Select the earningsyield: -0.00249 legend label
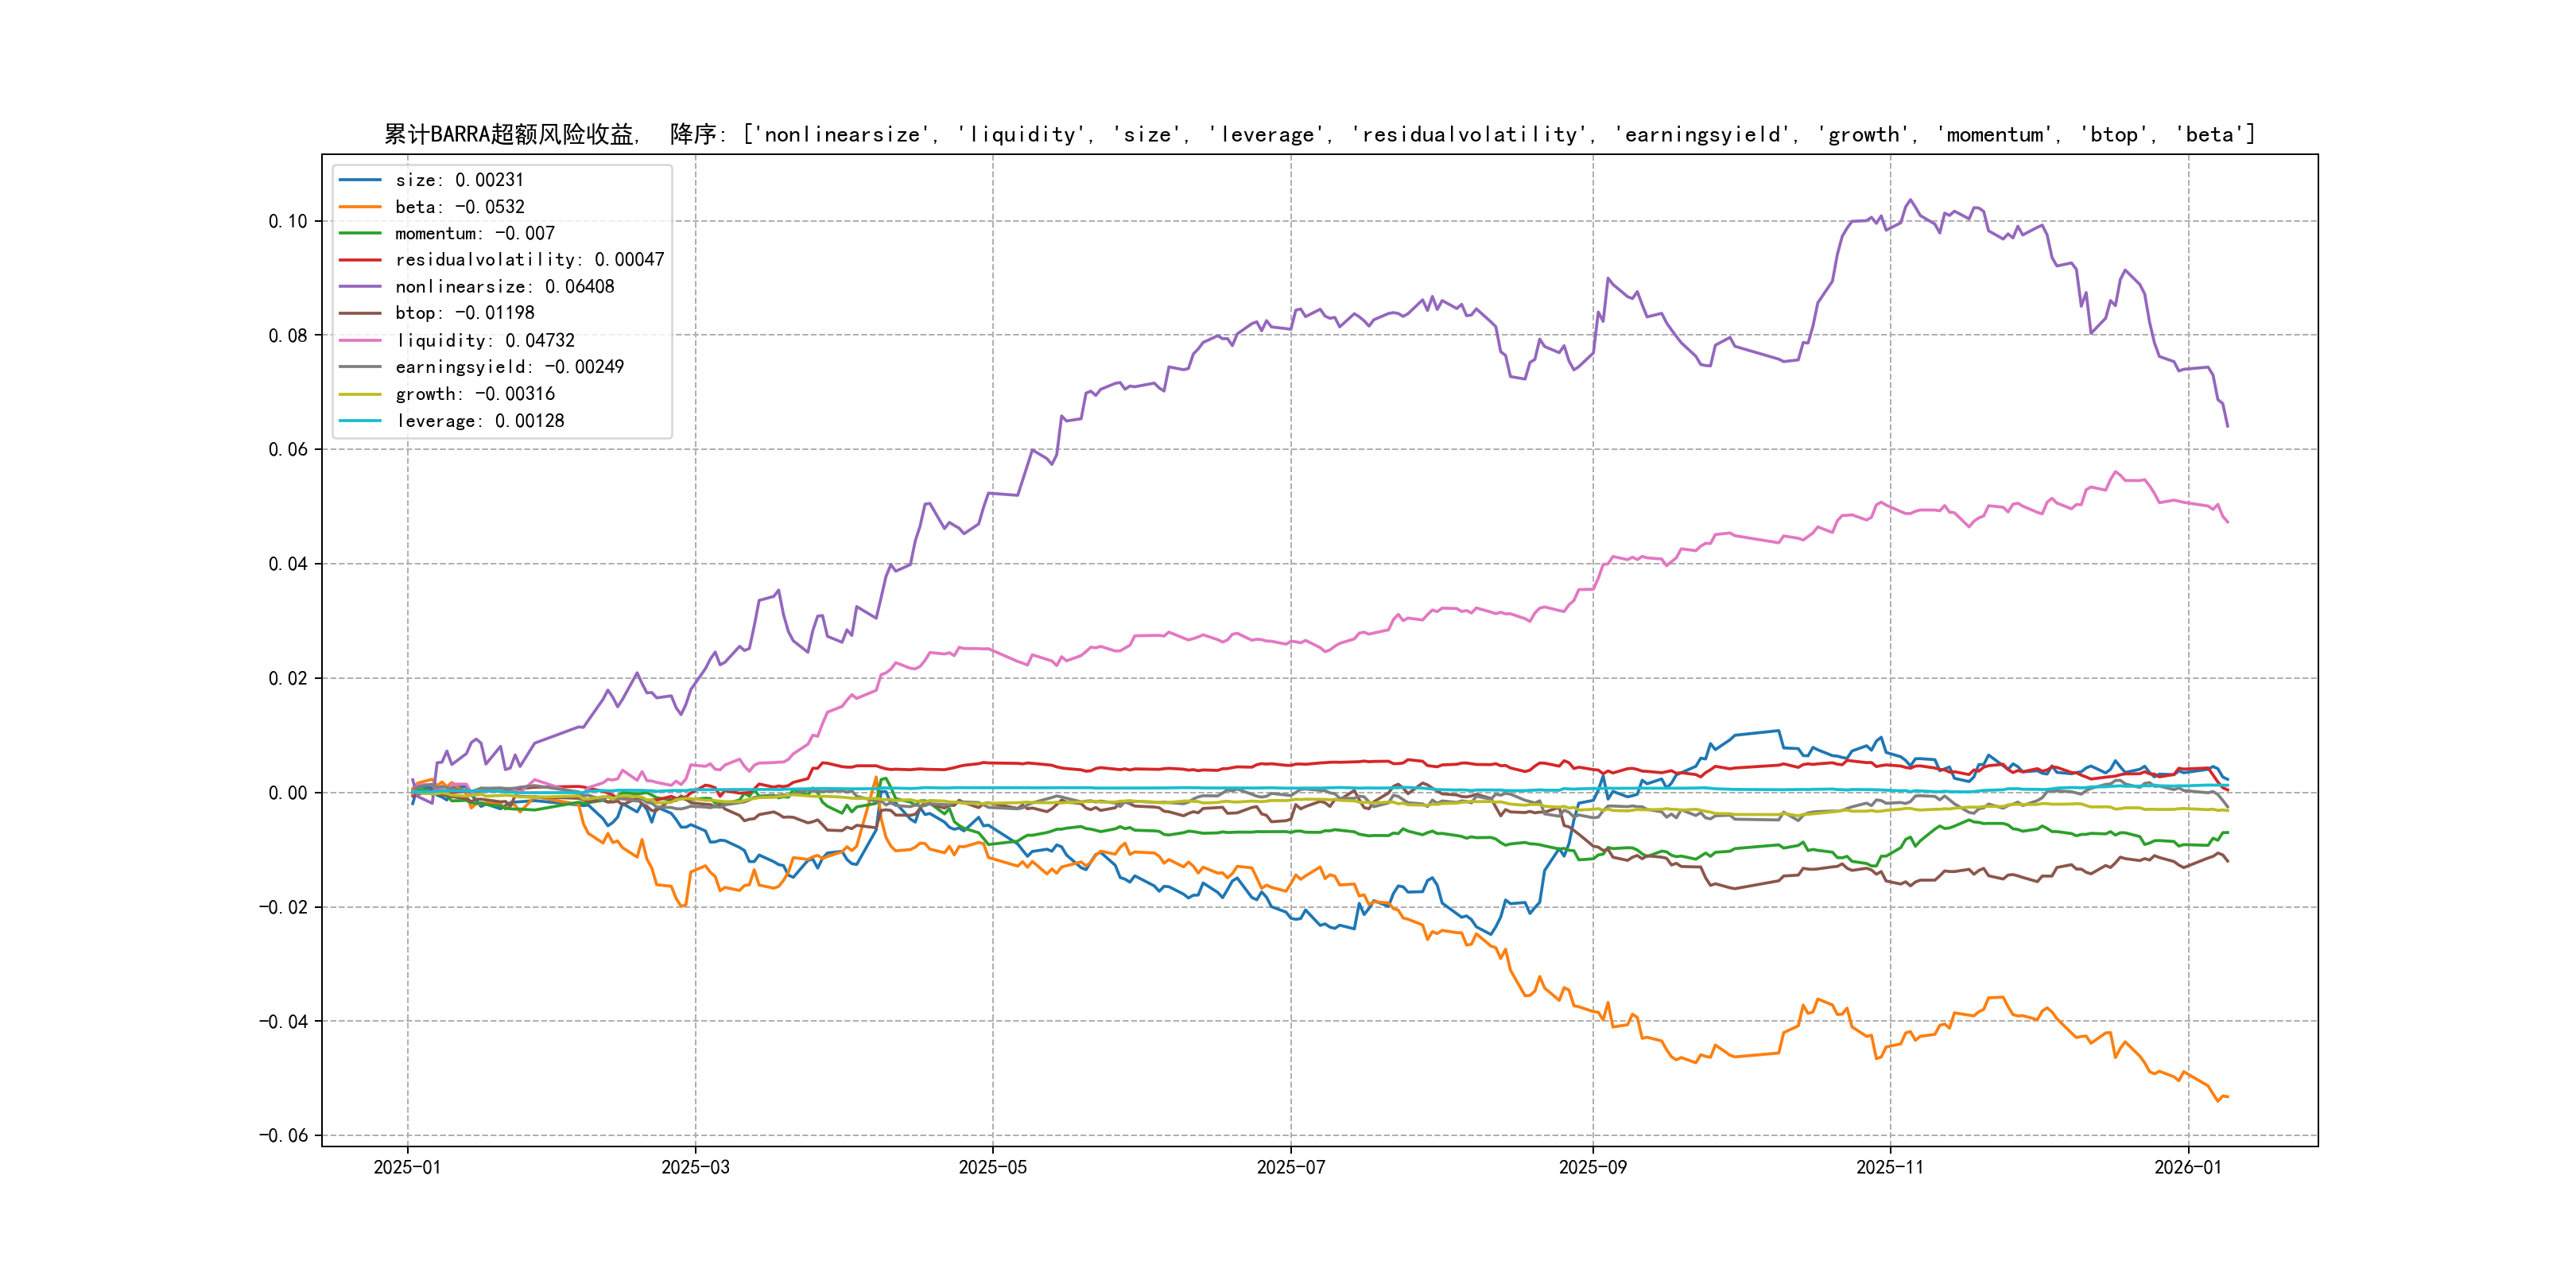The width and height of the screenshot is (2576, 1288). (x=509, y=367)
